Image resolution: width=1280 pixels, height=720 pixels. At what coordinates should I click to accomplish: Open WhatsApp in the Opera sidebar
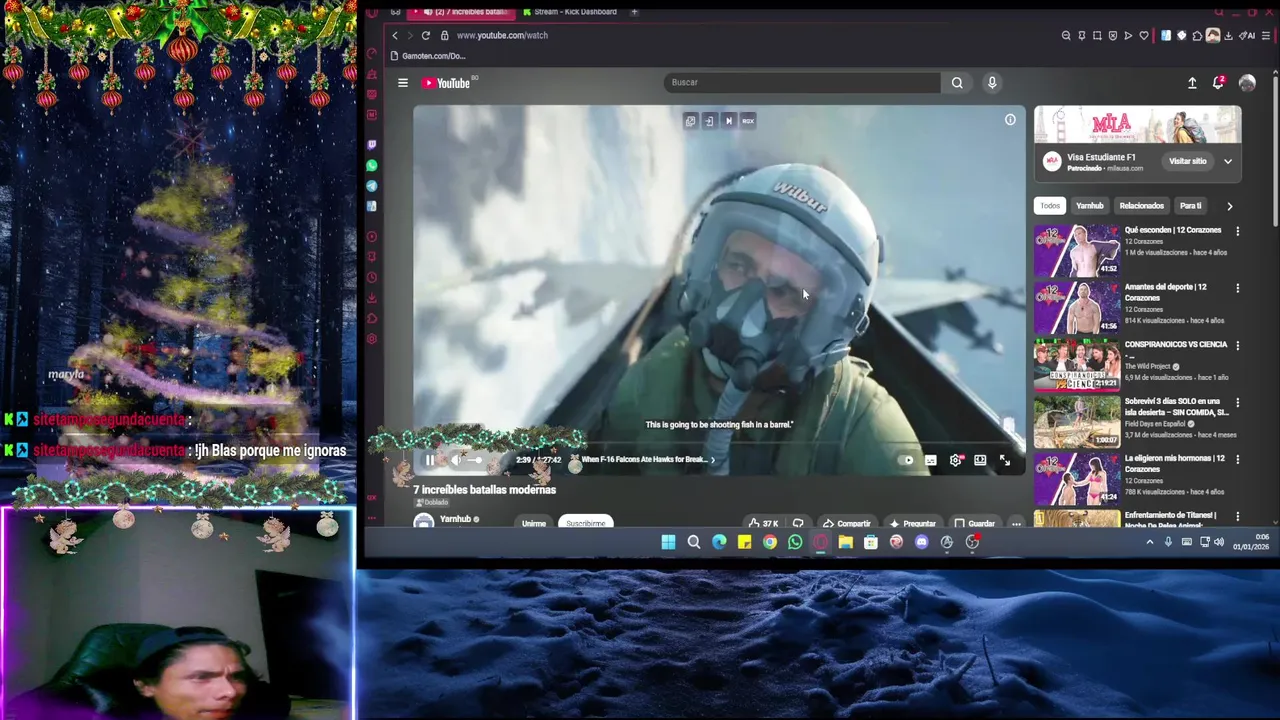[372, 165]
